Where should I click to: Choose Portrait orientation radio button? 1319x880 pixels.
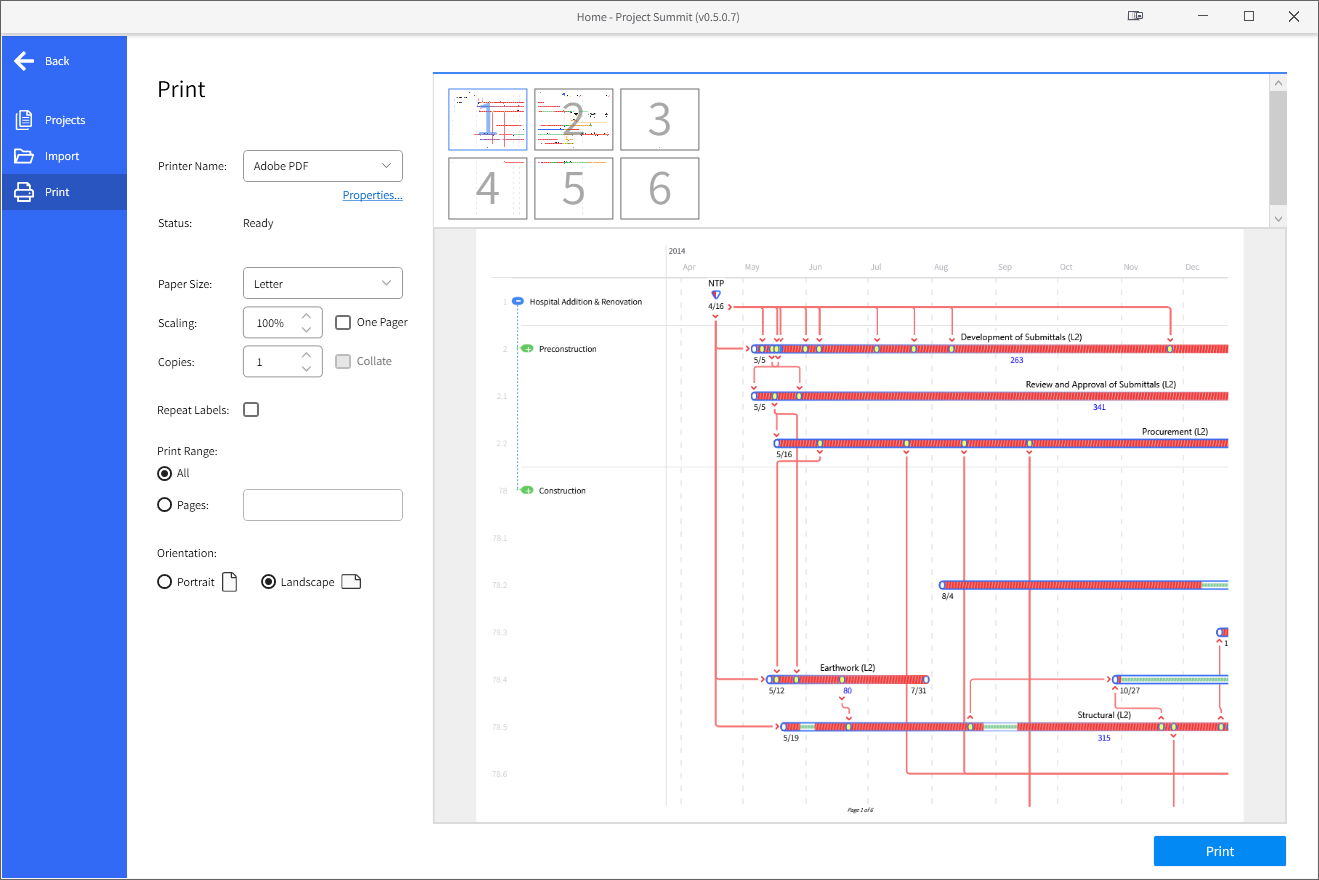coord(165,582)
